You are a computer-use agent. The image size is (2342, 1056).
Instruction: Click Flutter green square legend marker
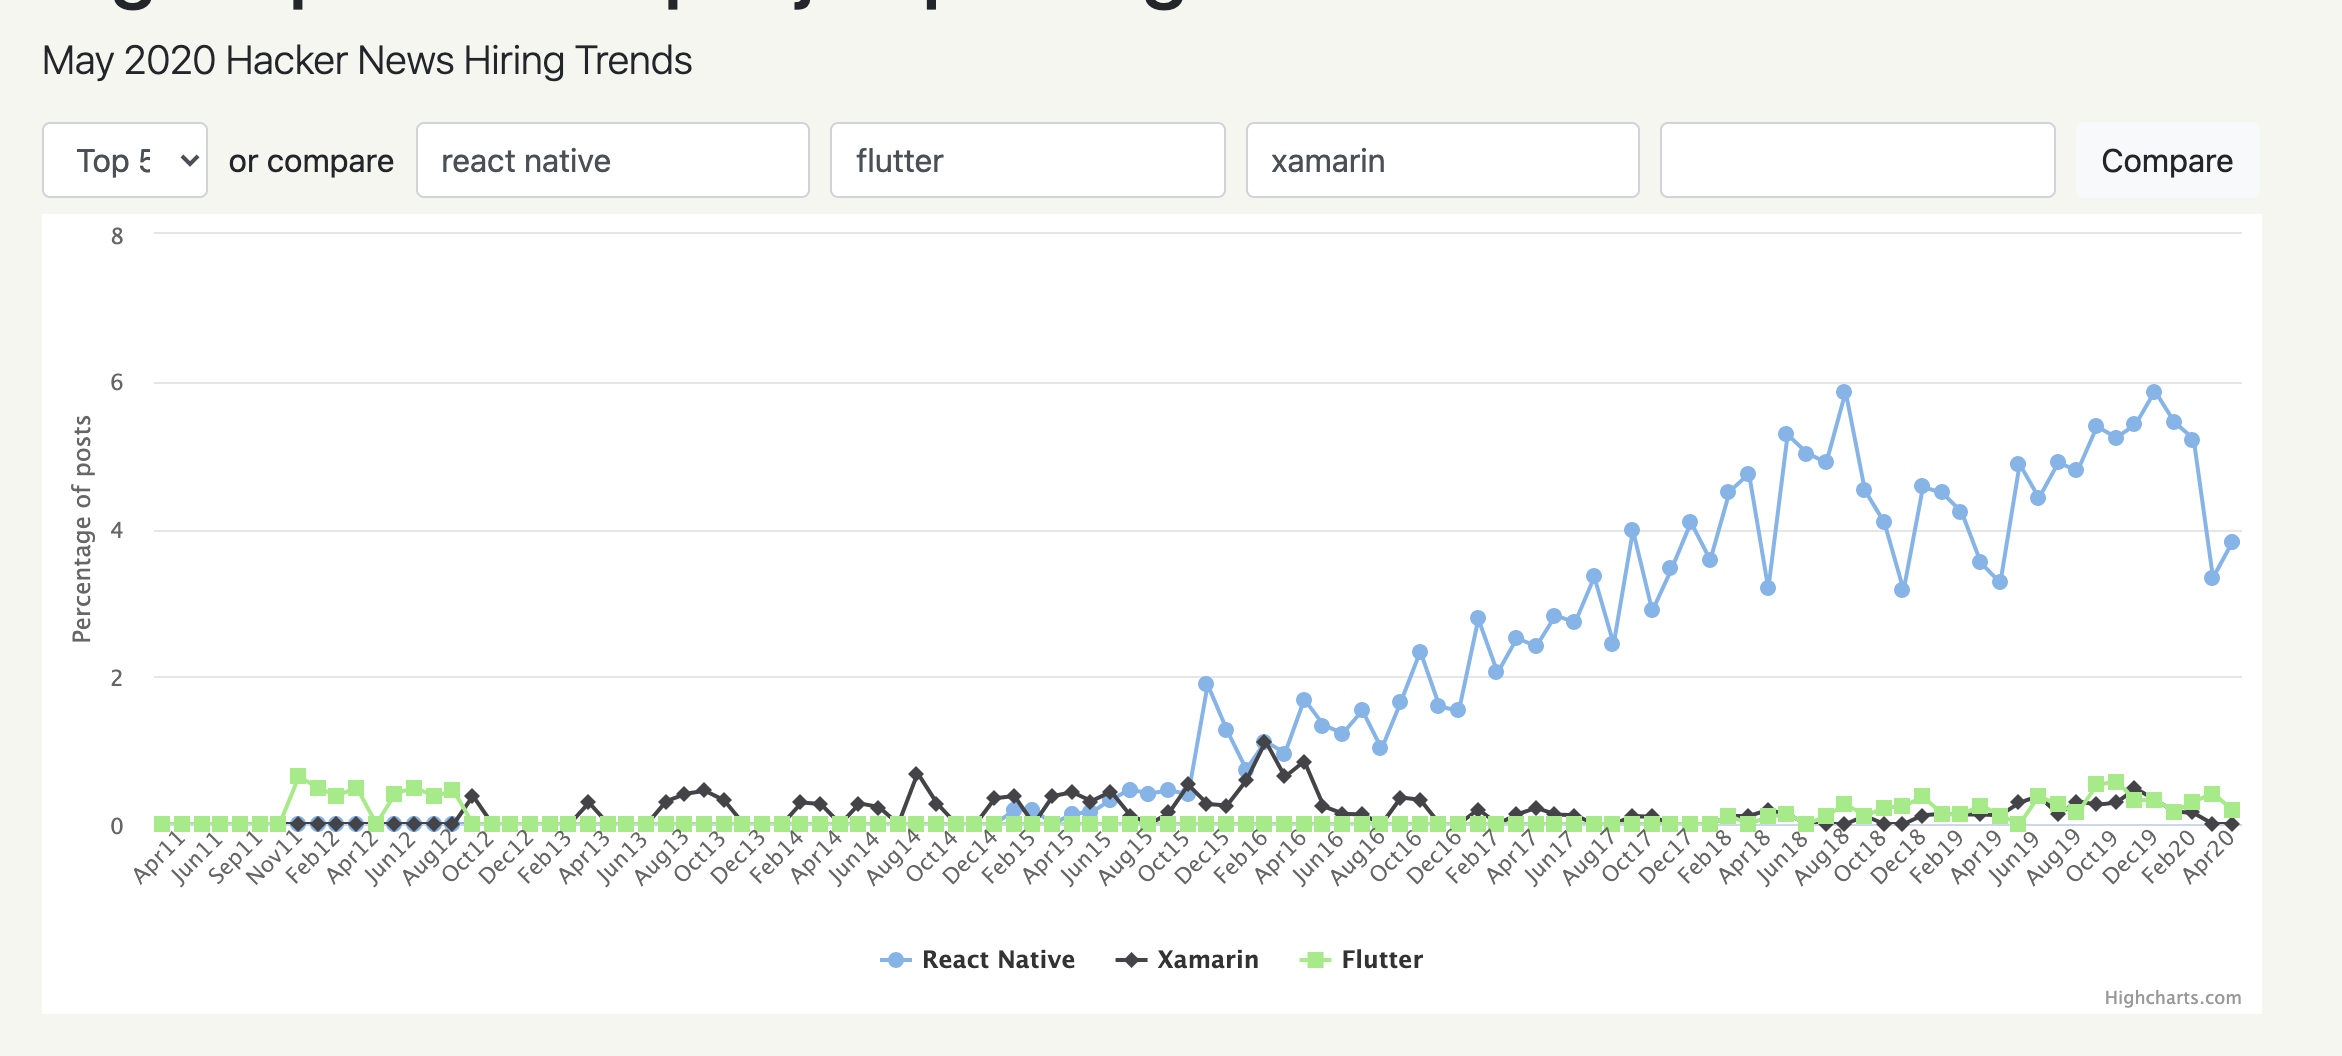(x=1315, y=960)
